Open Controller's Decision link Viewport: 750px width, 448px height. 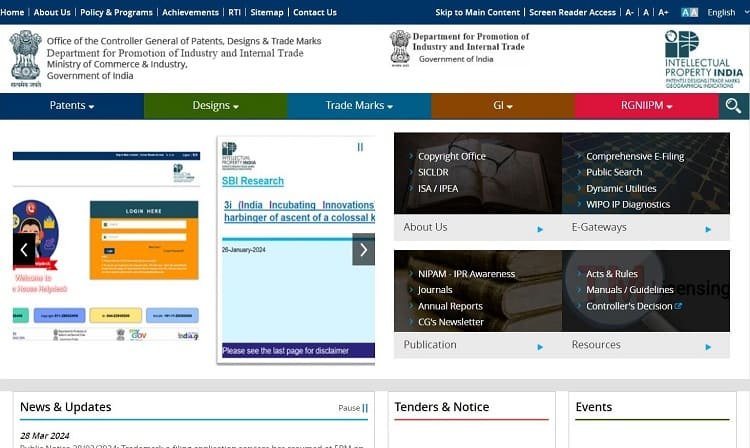[629, 306]
